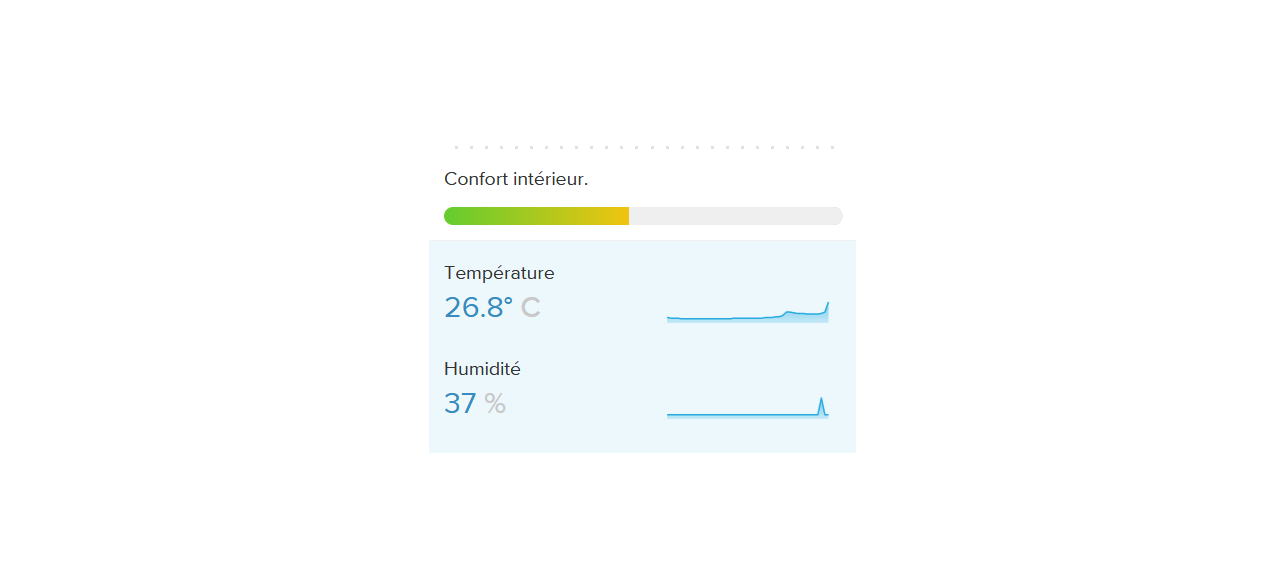Click the small bump in temperature sparkline
The image size is (1284, 588).
(x=790, y=313)
